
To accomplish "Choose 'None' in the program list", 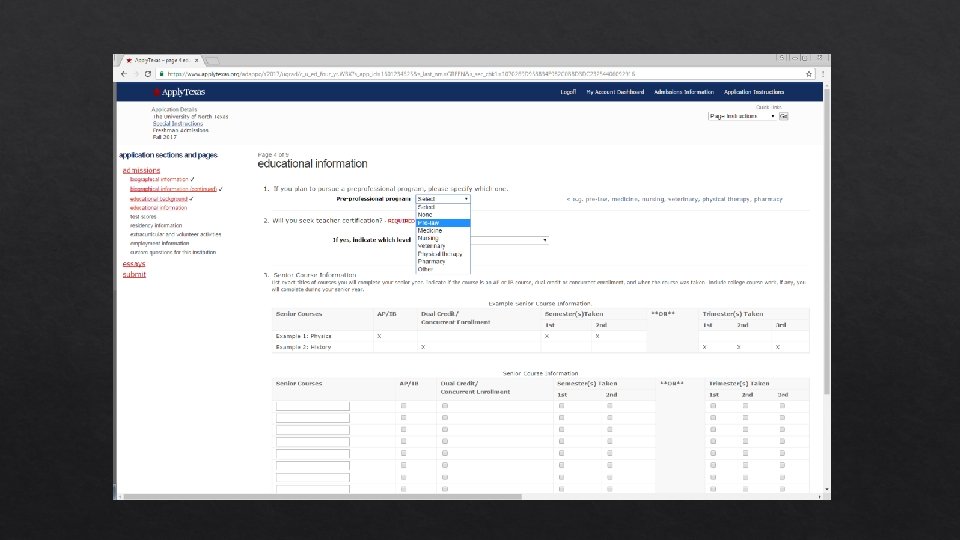I will point(443,215).
